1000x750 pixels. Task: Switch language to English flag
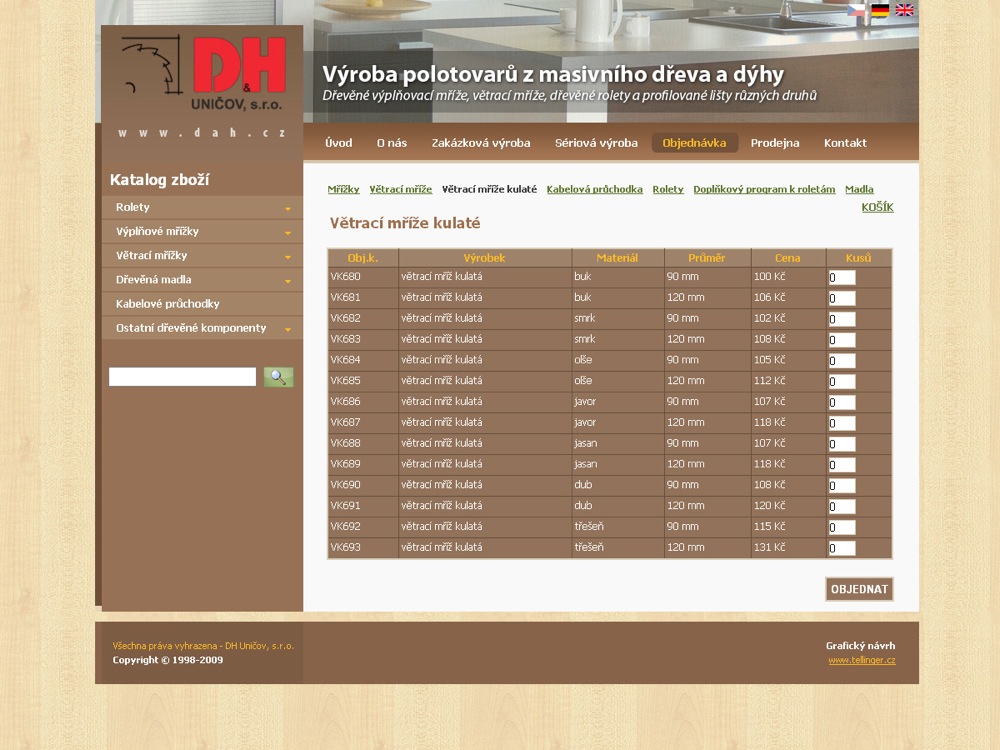(x=904, y=10)
